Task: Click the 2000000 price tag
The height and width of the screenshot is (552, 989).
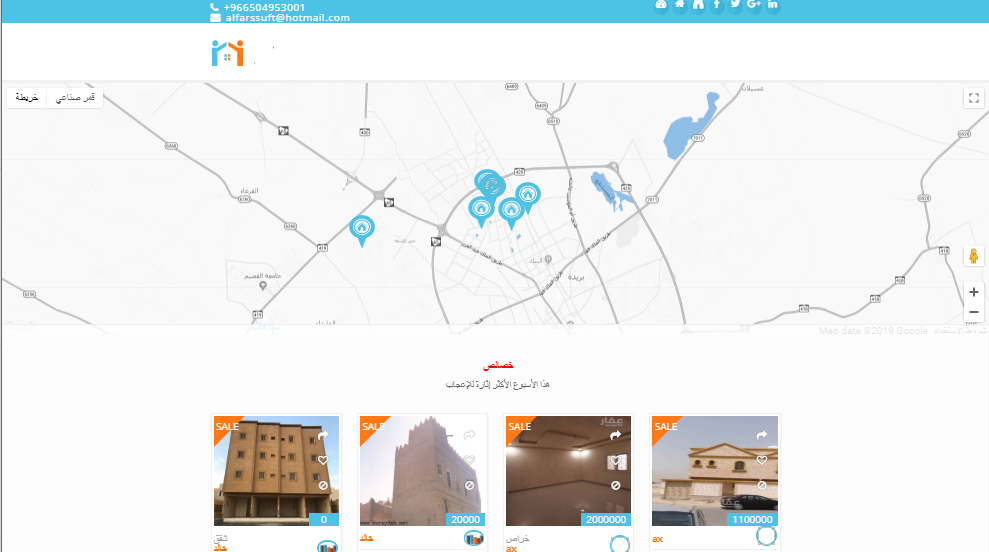Action: (x=606, y=520)
